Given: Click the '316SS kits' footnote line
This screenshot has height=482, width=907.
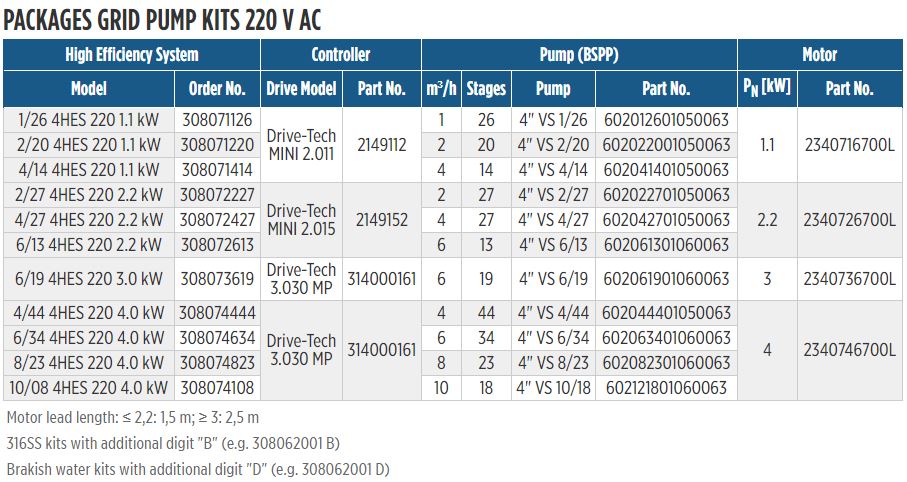Looking at the screenshot, I should [173, 443].
